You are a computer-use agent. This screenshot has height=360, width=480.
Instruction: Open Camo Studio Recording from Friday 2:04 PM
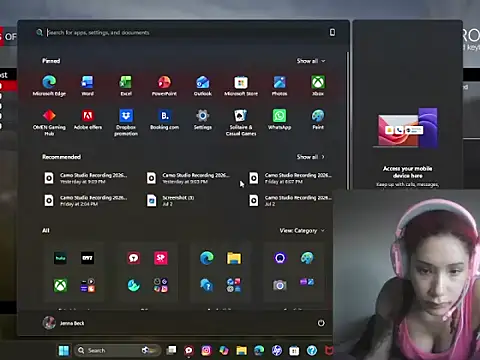pyautogui.click(x=87, y=201)
